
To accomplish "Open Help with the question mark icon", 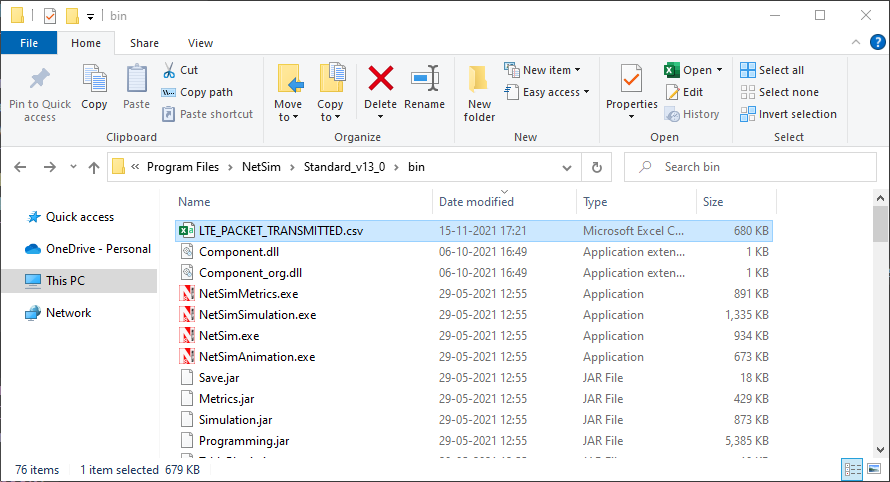I will click(878, 43).
